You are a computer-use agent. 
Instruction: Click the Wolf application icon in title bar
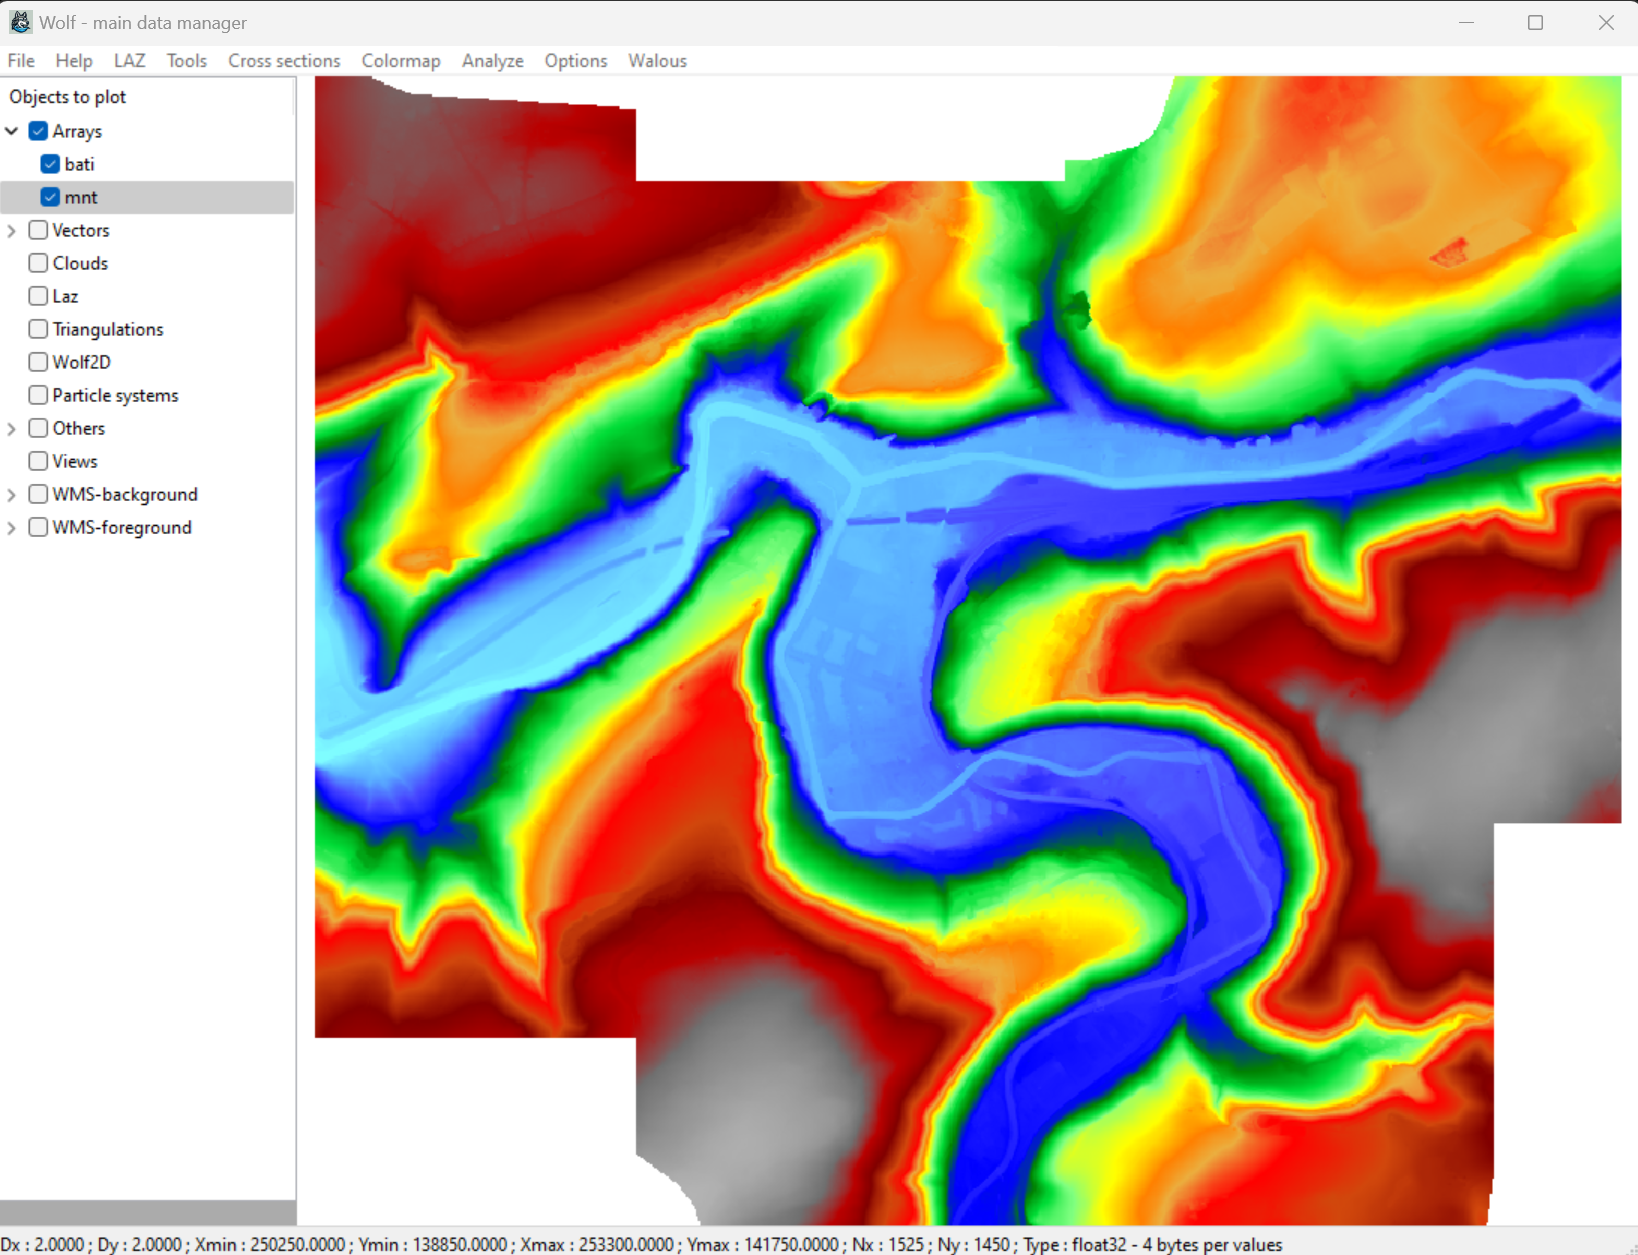(x=20, y=22)
